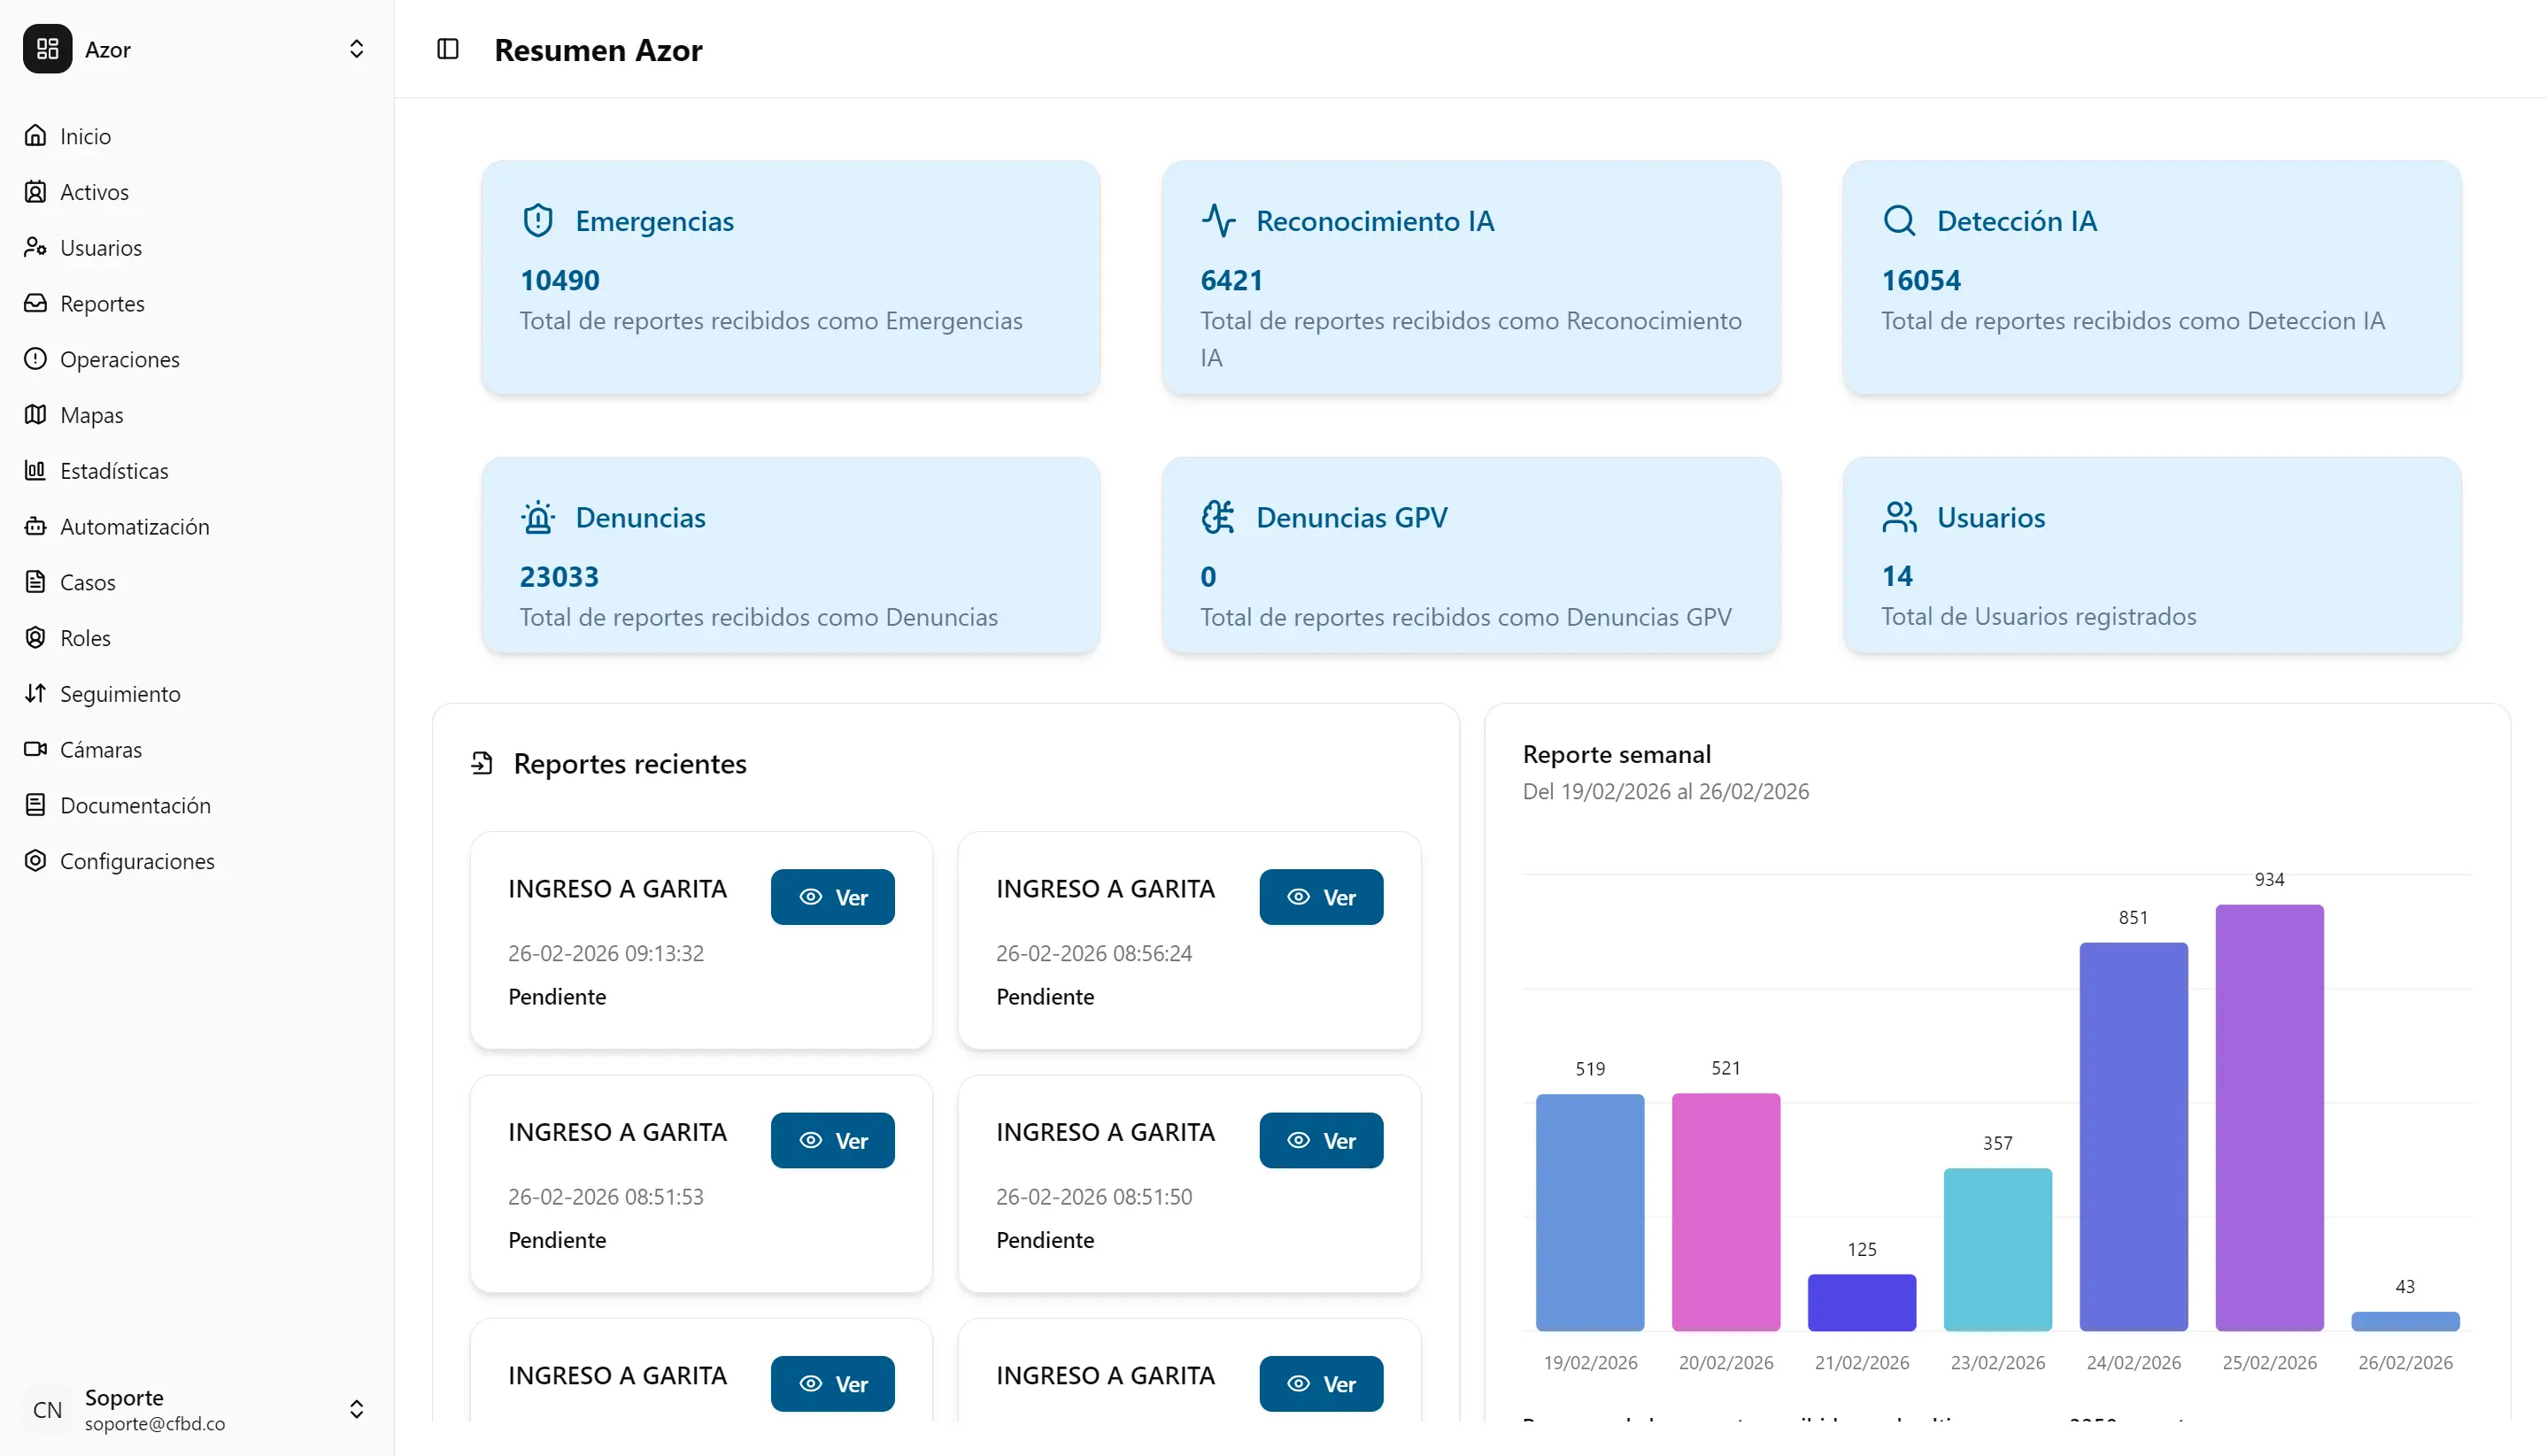Screen dimensions: 2547x1456
Task: Open the Denuncias summary card
Action: click(790, 555)
